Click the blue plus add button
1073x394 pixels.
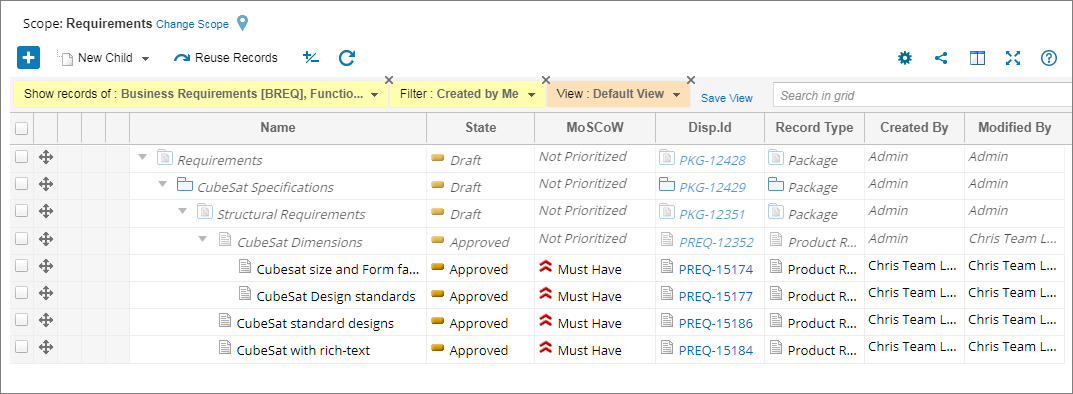29,58
